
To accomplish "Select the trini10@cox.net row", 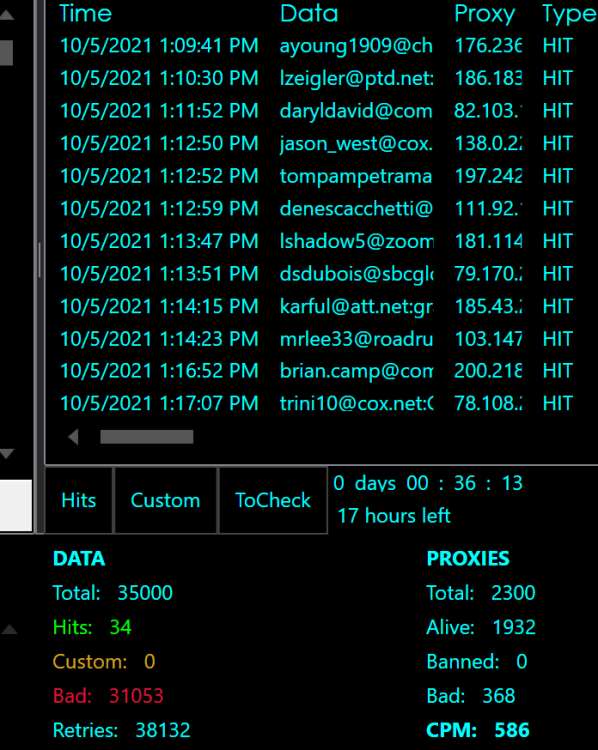I will (321, 403).
